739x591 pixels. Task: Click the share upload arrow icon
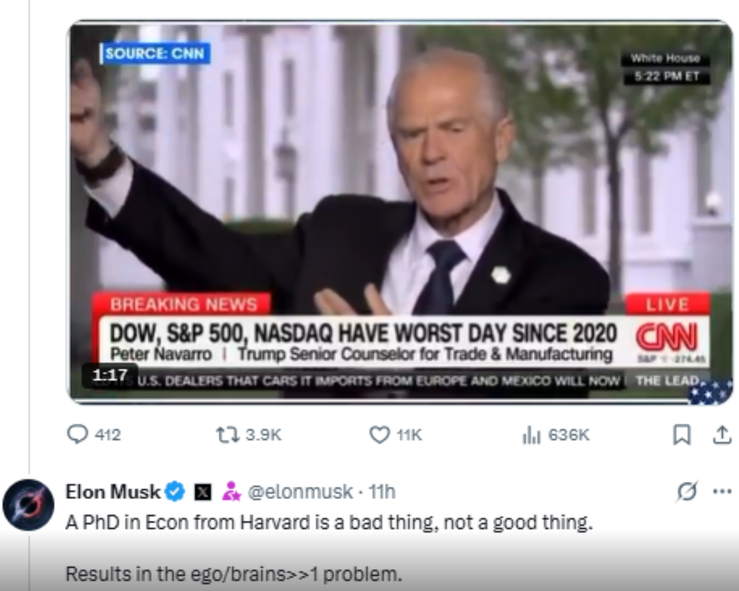(x=721, y=434)
